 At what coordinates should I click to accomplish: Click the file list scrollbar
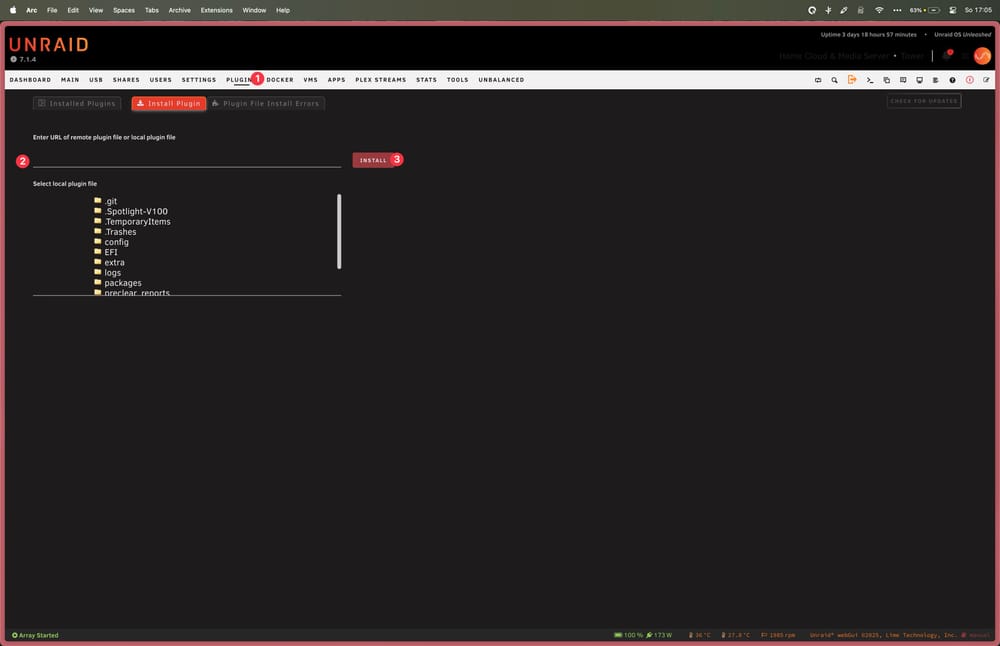(x=339, y=231)
